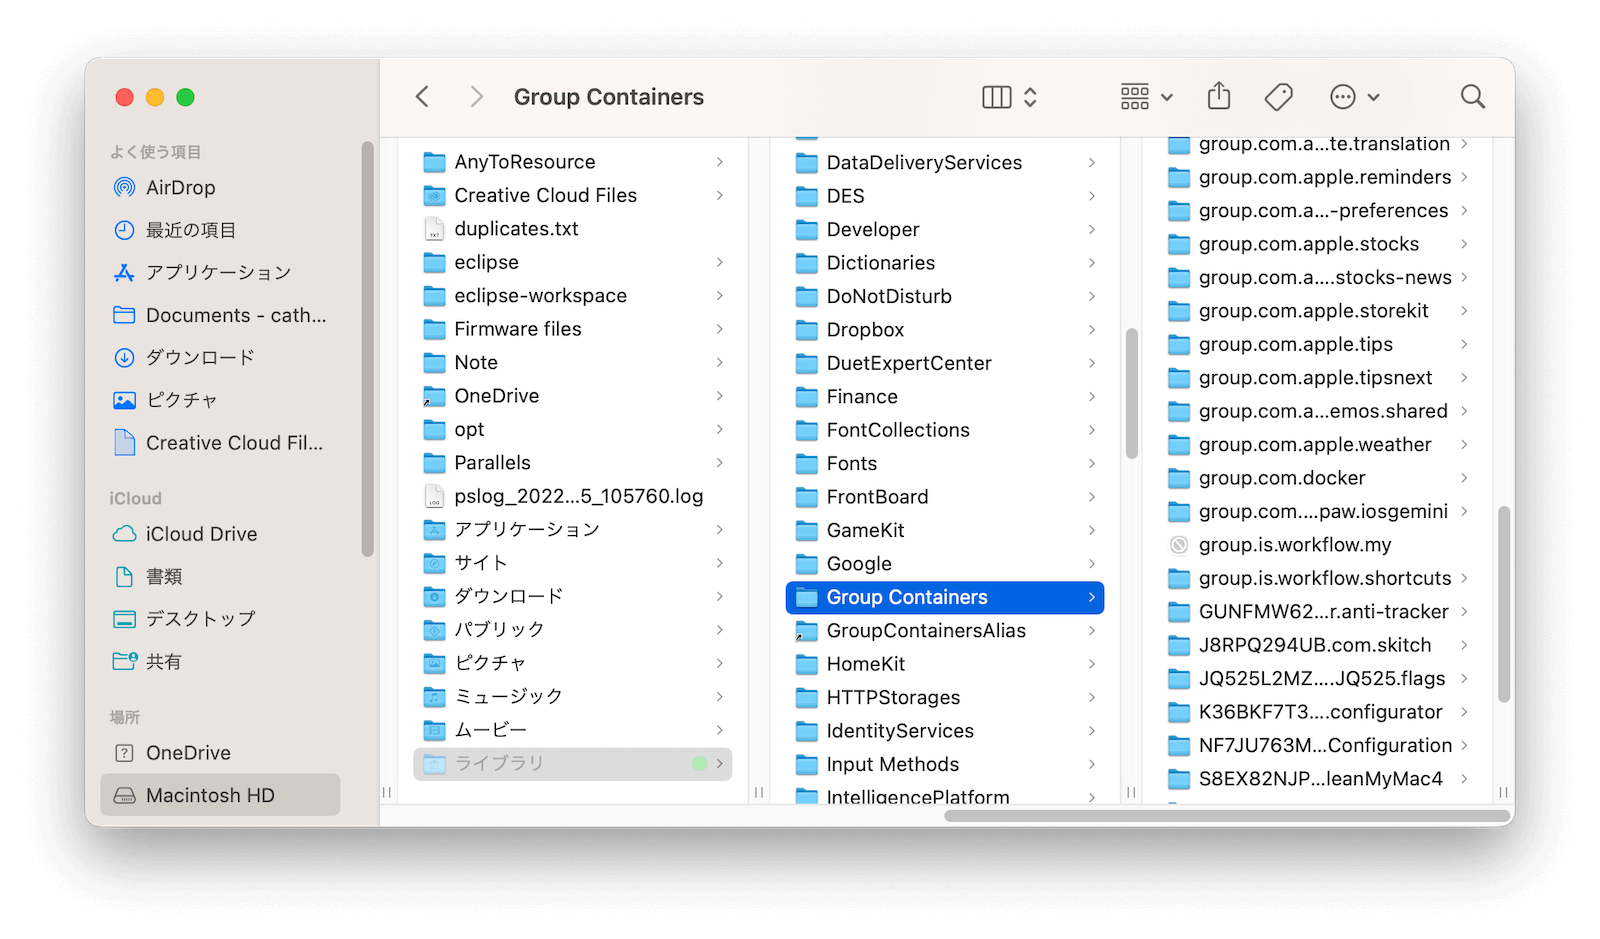The height and width of the screenshot is (939, 1600).
Task: Select the サイト folder
Action: coord(572,563)
